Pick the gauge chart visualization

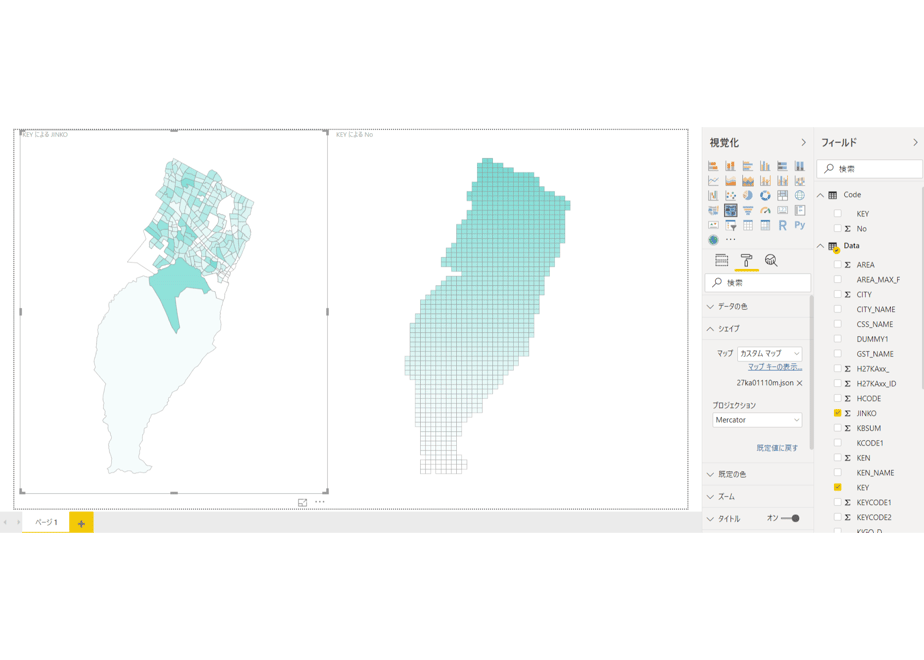pos(765,210)
